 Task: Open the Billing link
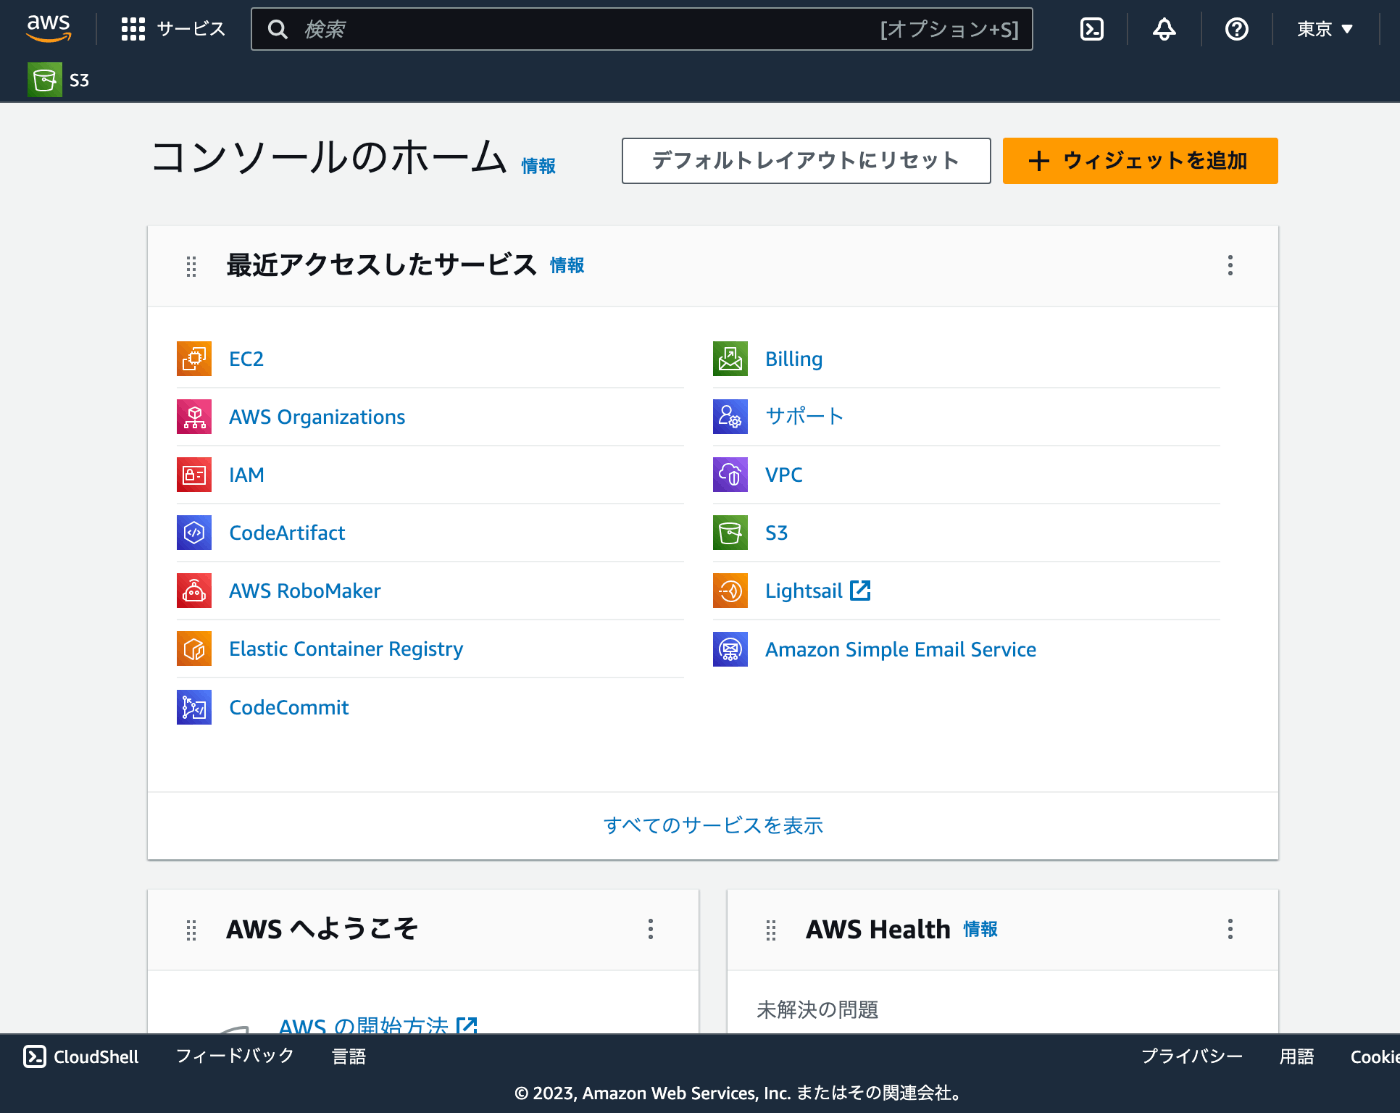(794, 359)
